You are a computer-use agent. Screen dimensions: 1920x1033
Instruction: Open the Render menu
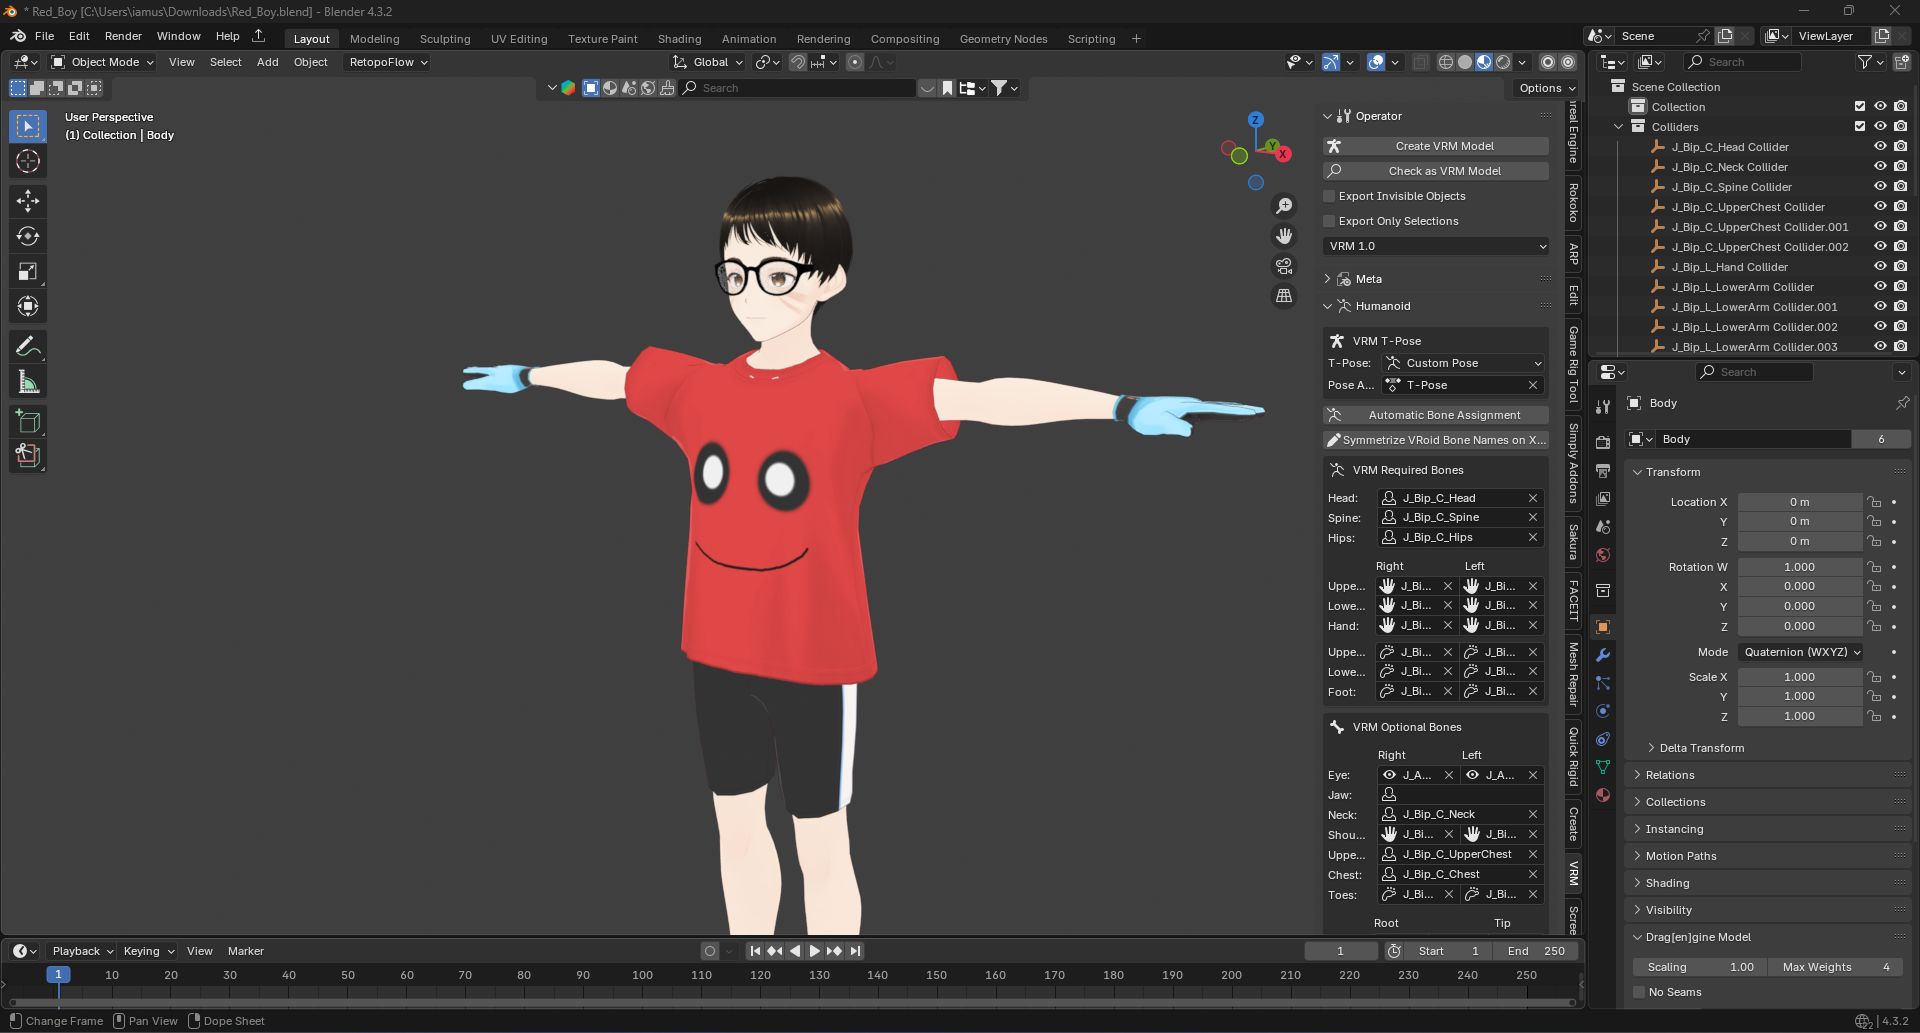click(x=123, y=36)
